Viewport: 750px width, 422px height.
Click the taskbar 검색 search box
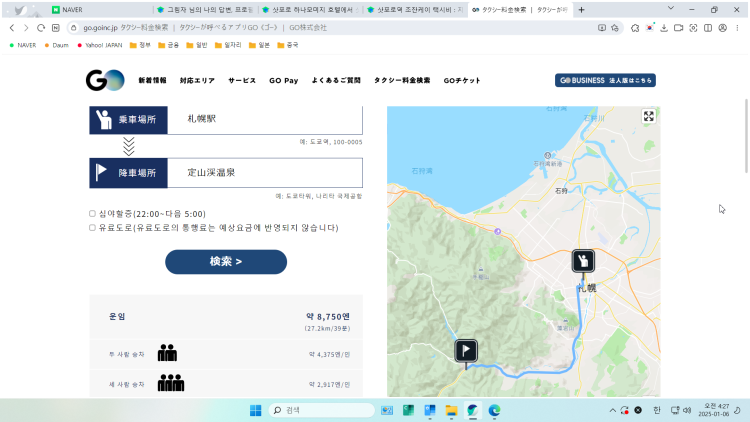tap(321, 411)
